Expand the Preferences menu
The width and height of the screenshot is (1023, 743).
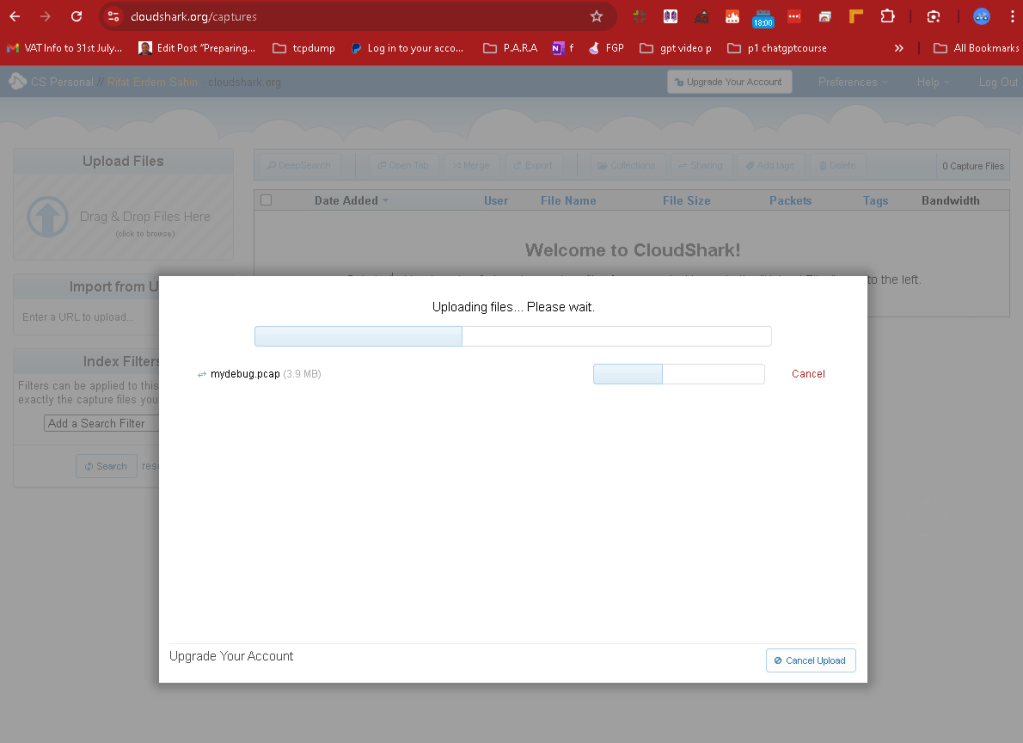click(852, 82)
